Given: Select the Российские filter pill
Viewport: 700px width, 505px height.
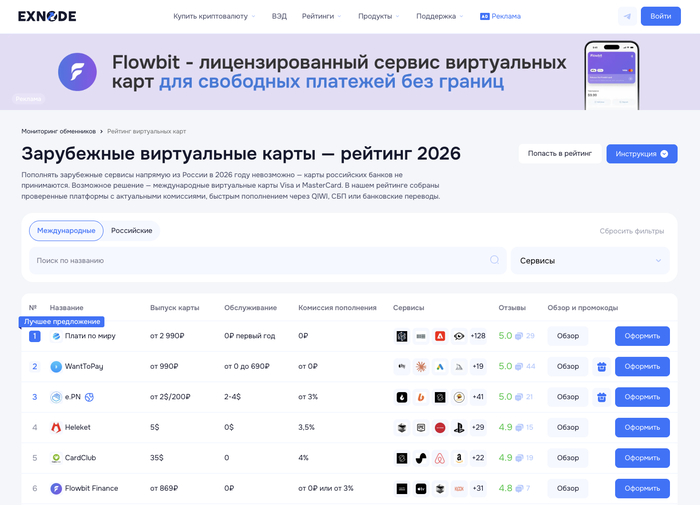Looking at the screenshot, I should pos(132,231).
